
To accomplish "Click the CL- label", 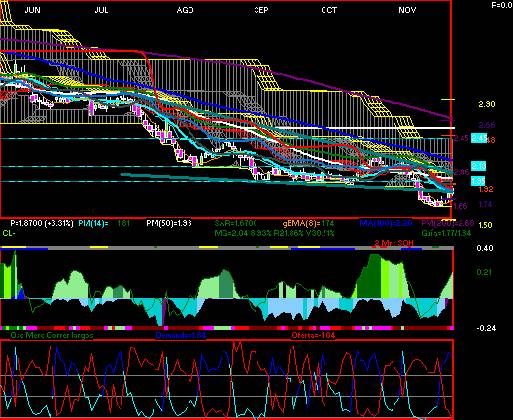I will 9,233.
